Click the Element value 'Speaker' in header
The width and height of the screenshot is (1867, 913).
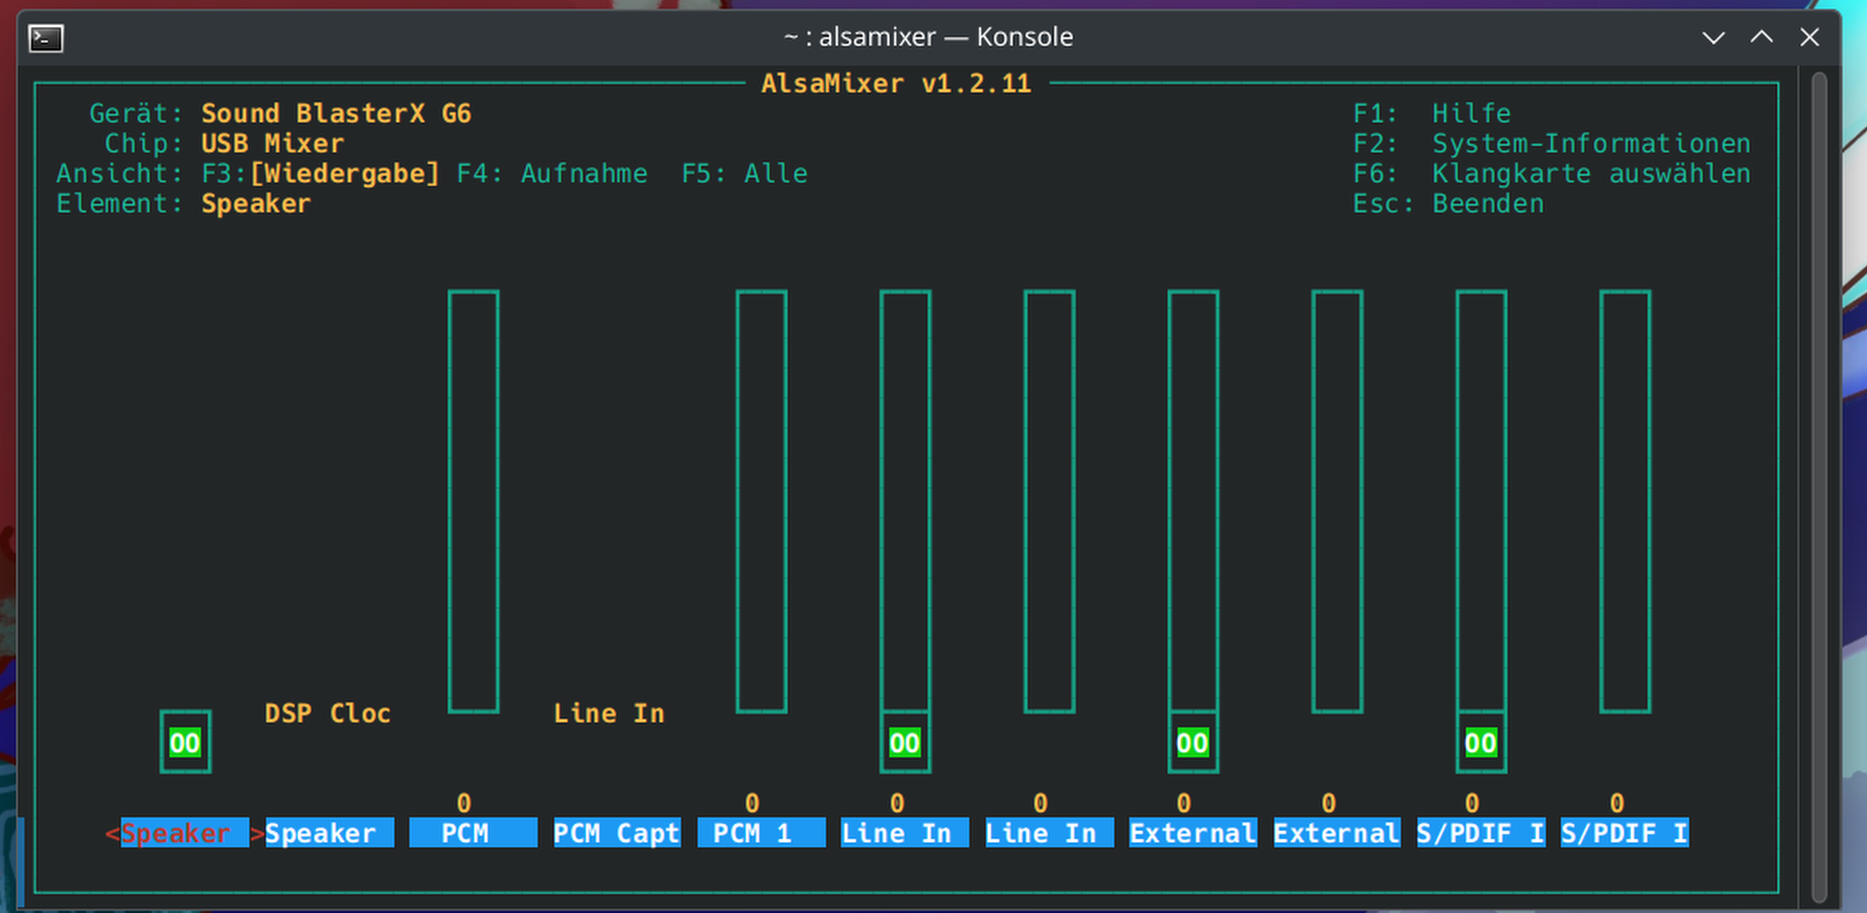coord(256,203)
